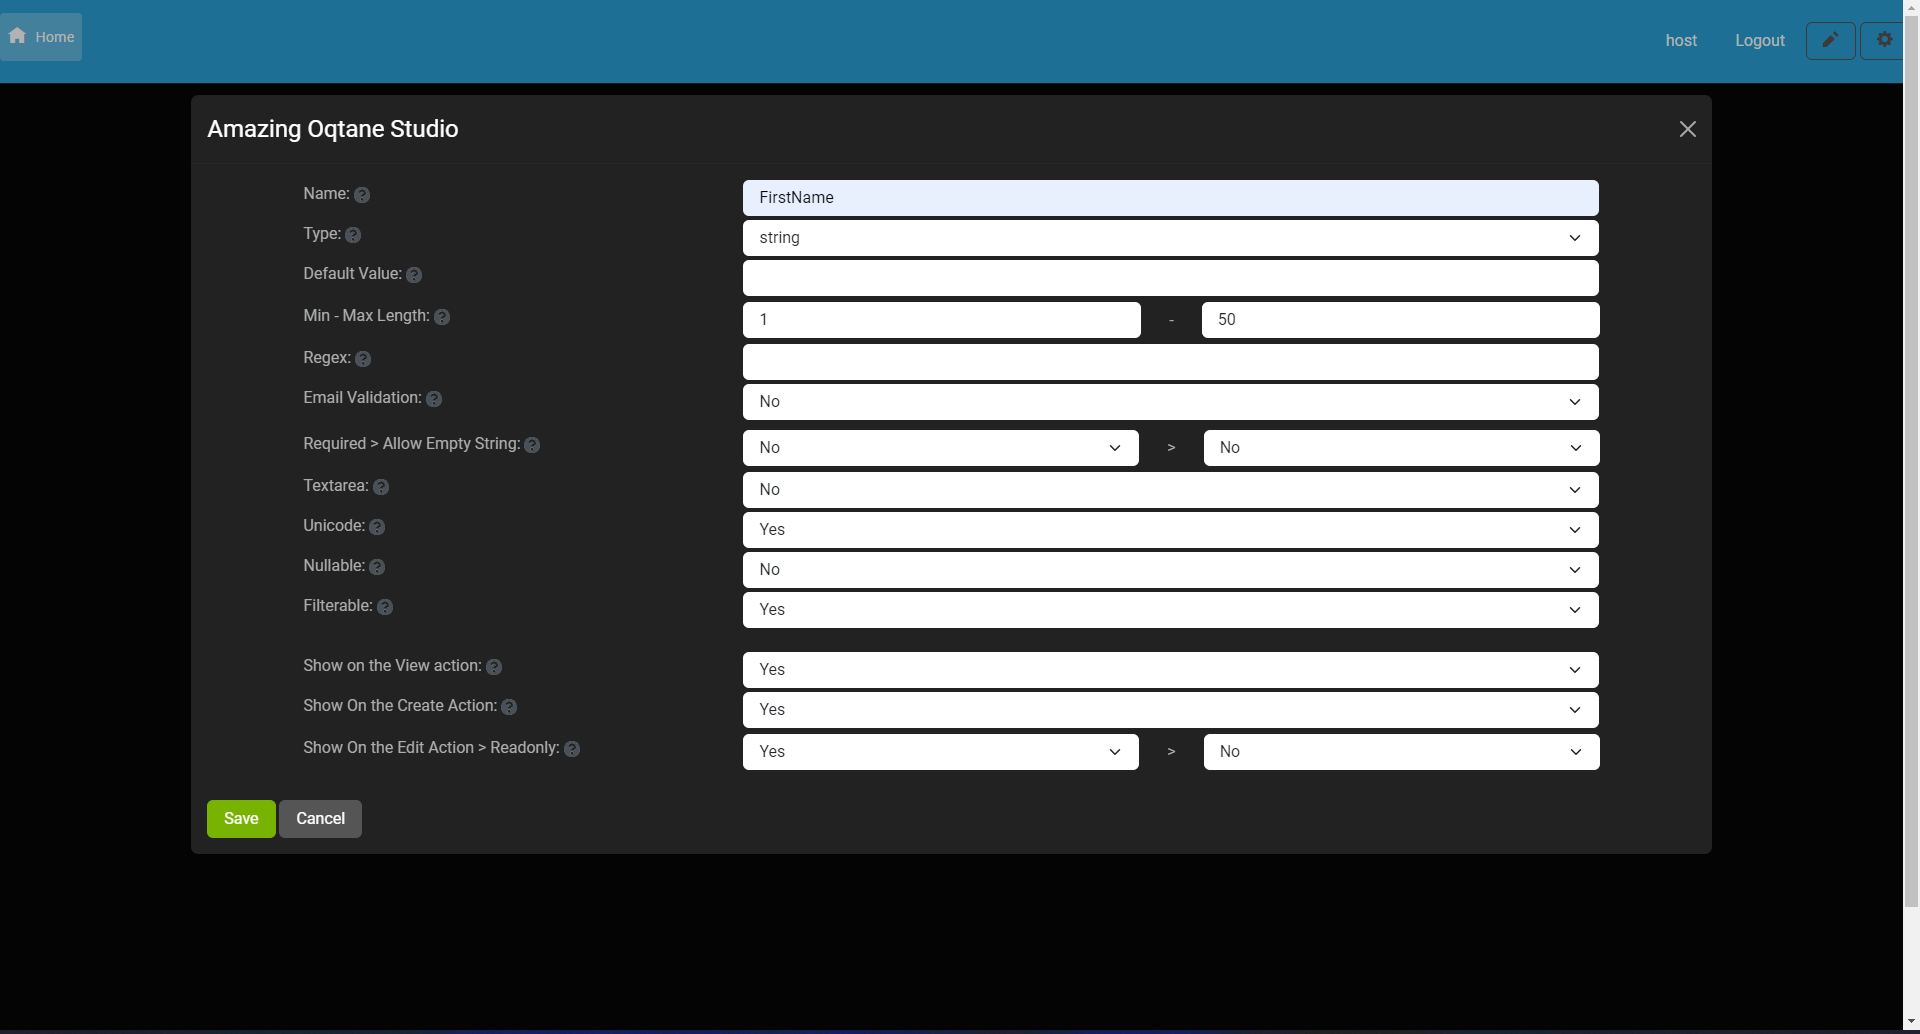Click the Max length field with 50

tap(1400, 320)
